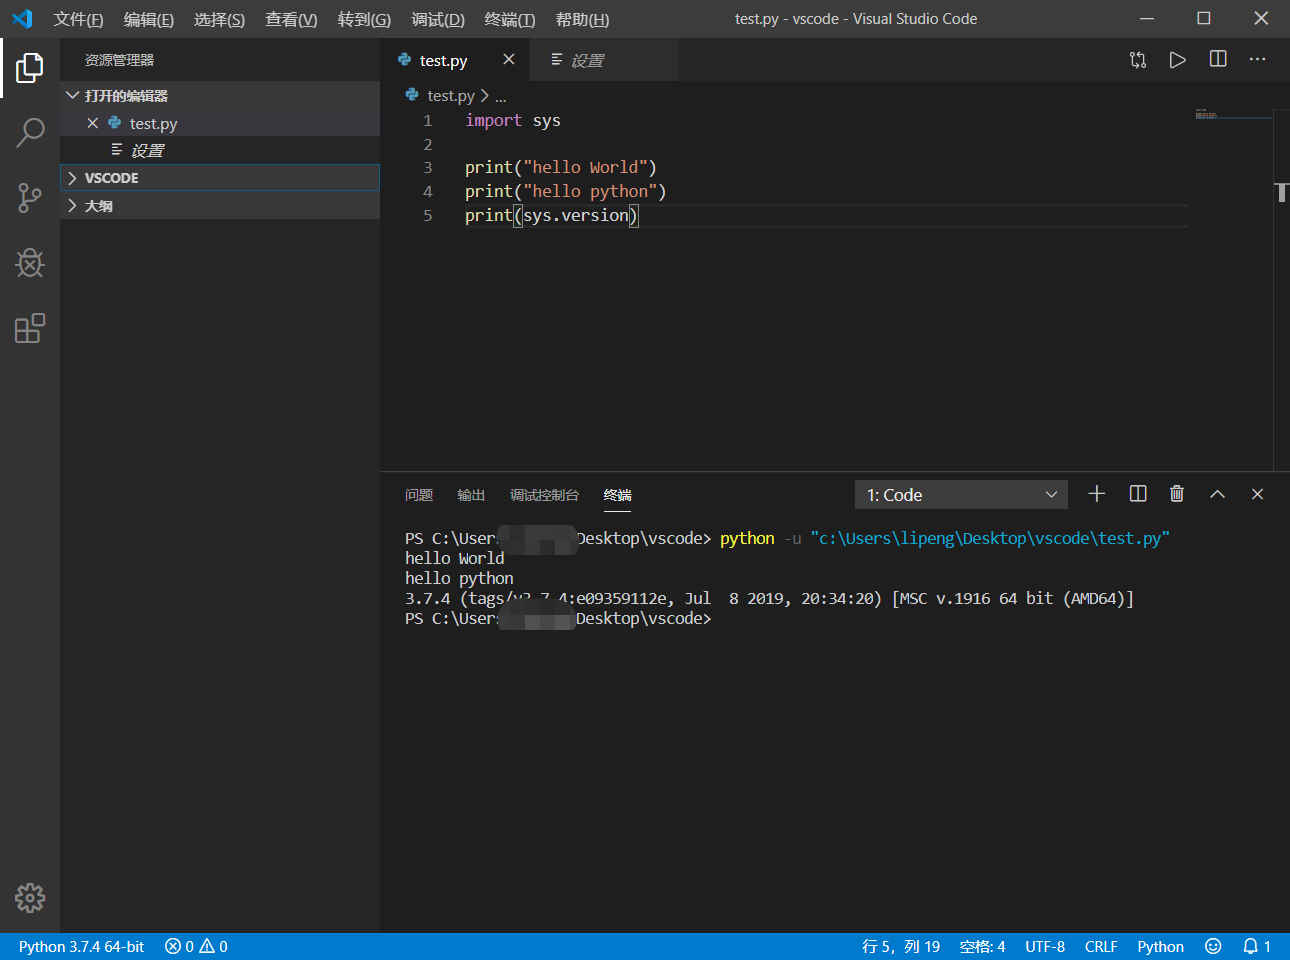Open the '1: Code' terminal dropdown
This screenshot has width=1290, height=960.
pyautogui.click(x=960, y=495)
